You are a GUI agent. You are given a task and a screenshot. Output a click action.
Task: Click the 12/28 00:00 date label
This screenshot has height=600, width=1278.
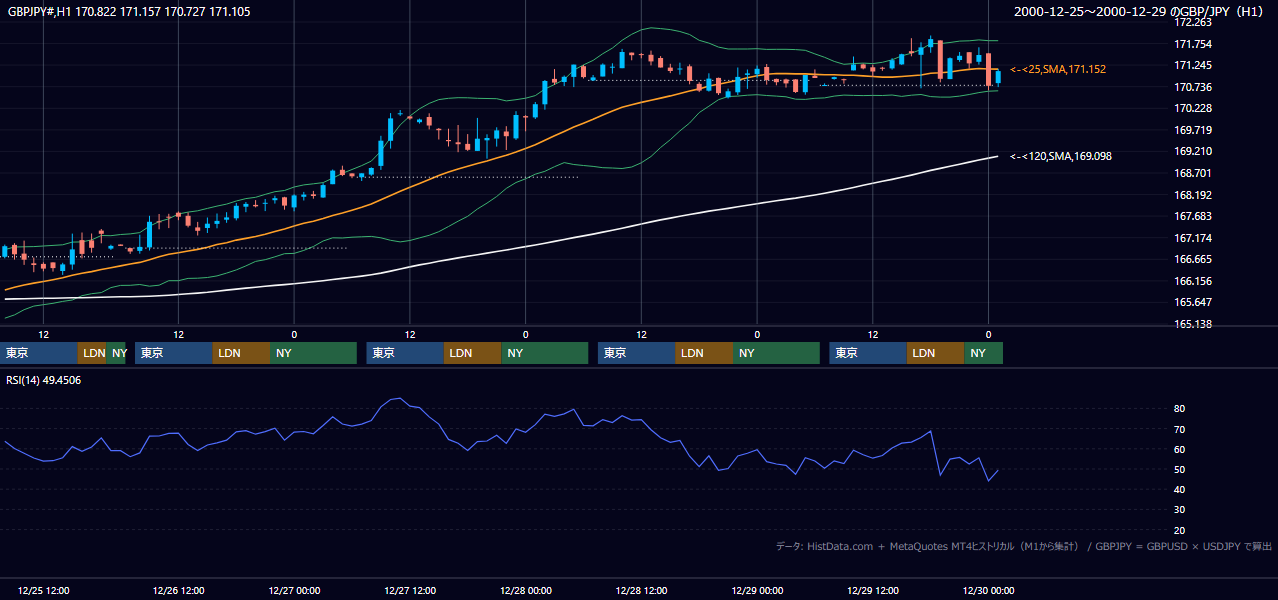point(525,591)
